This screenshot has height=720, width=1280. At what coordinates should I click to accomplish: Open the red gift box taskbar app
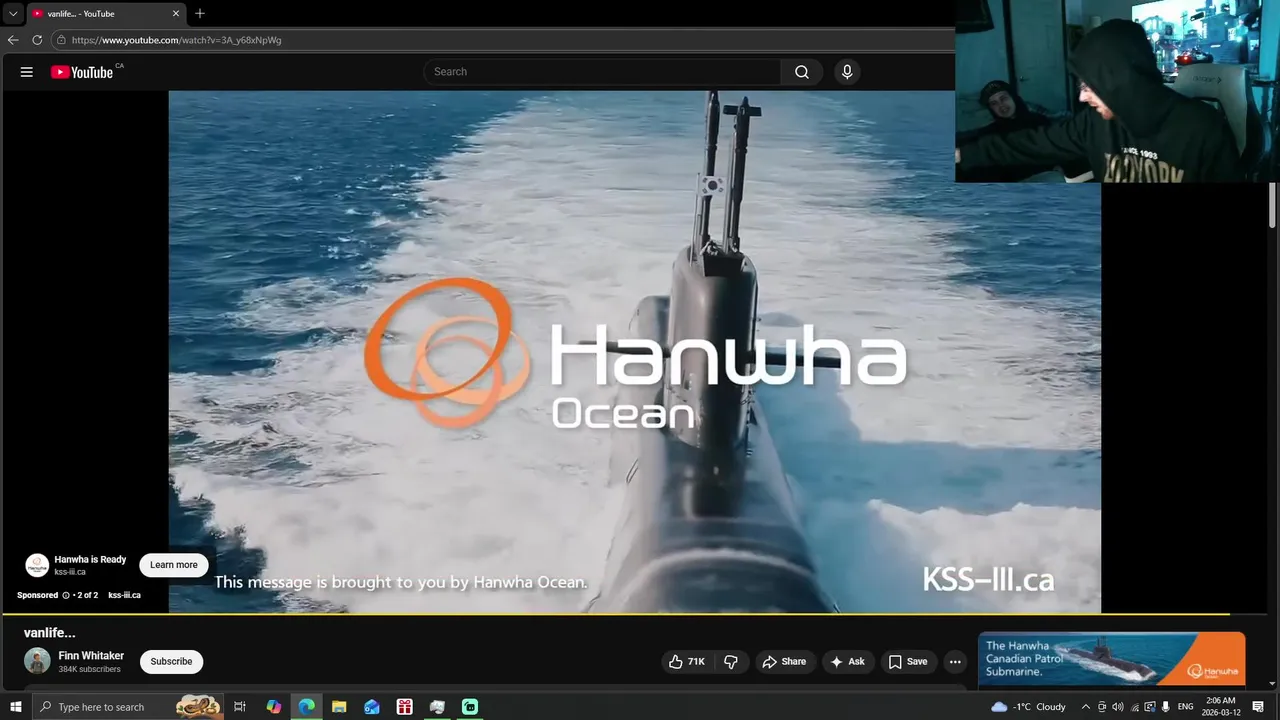(404, 707)
